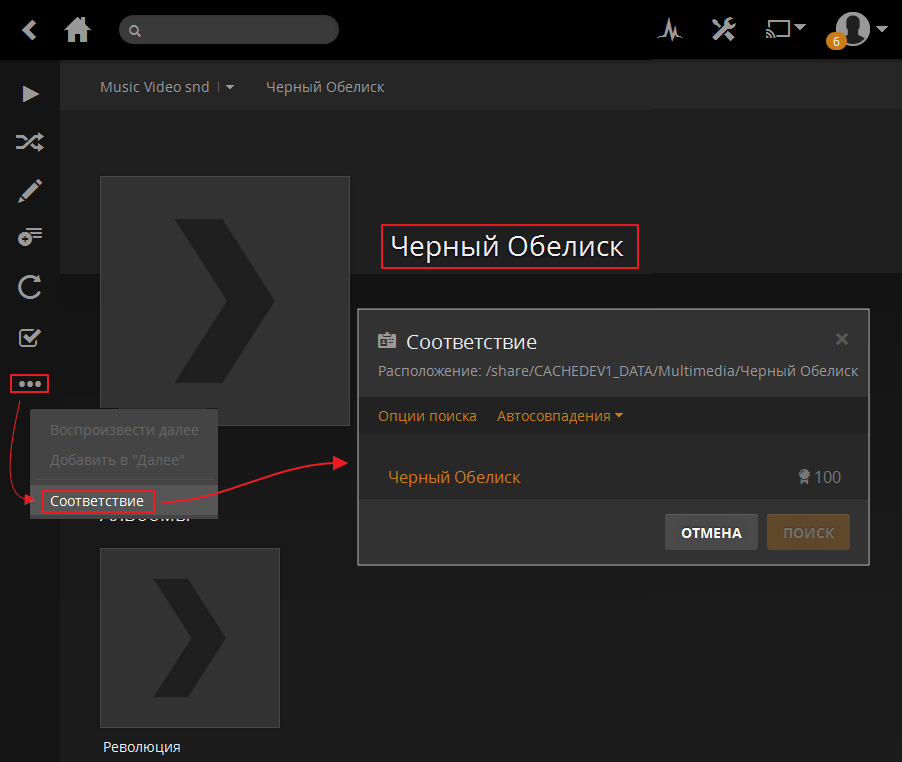Open the Опции поиска tab

[x=427, y=416]
